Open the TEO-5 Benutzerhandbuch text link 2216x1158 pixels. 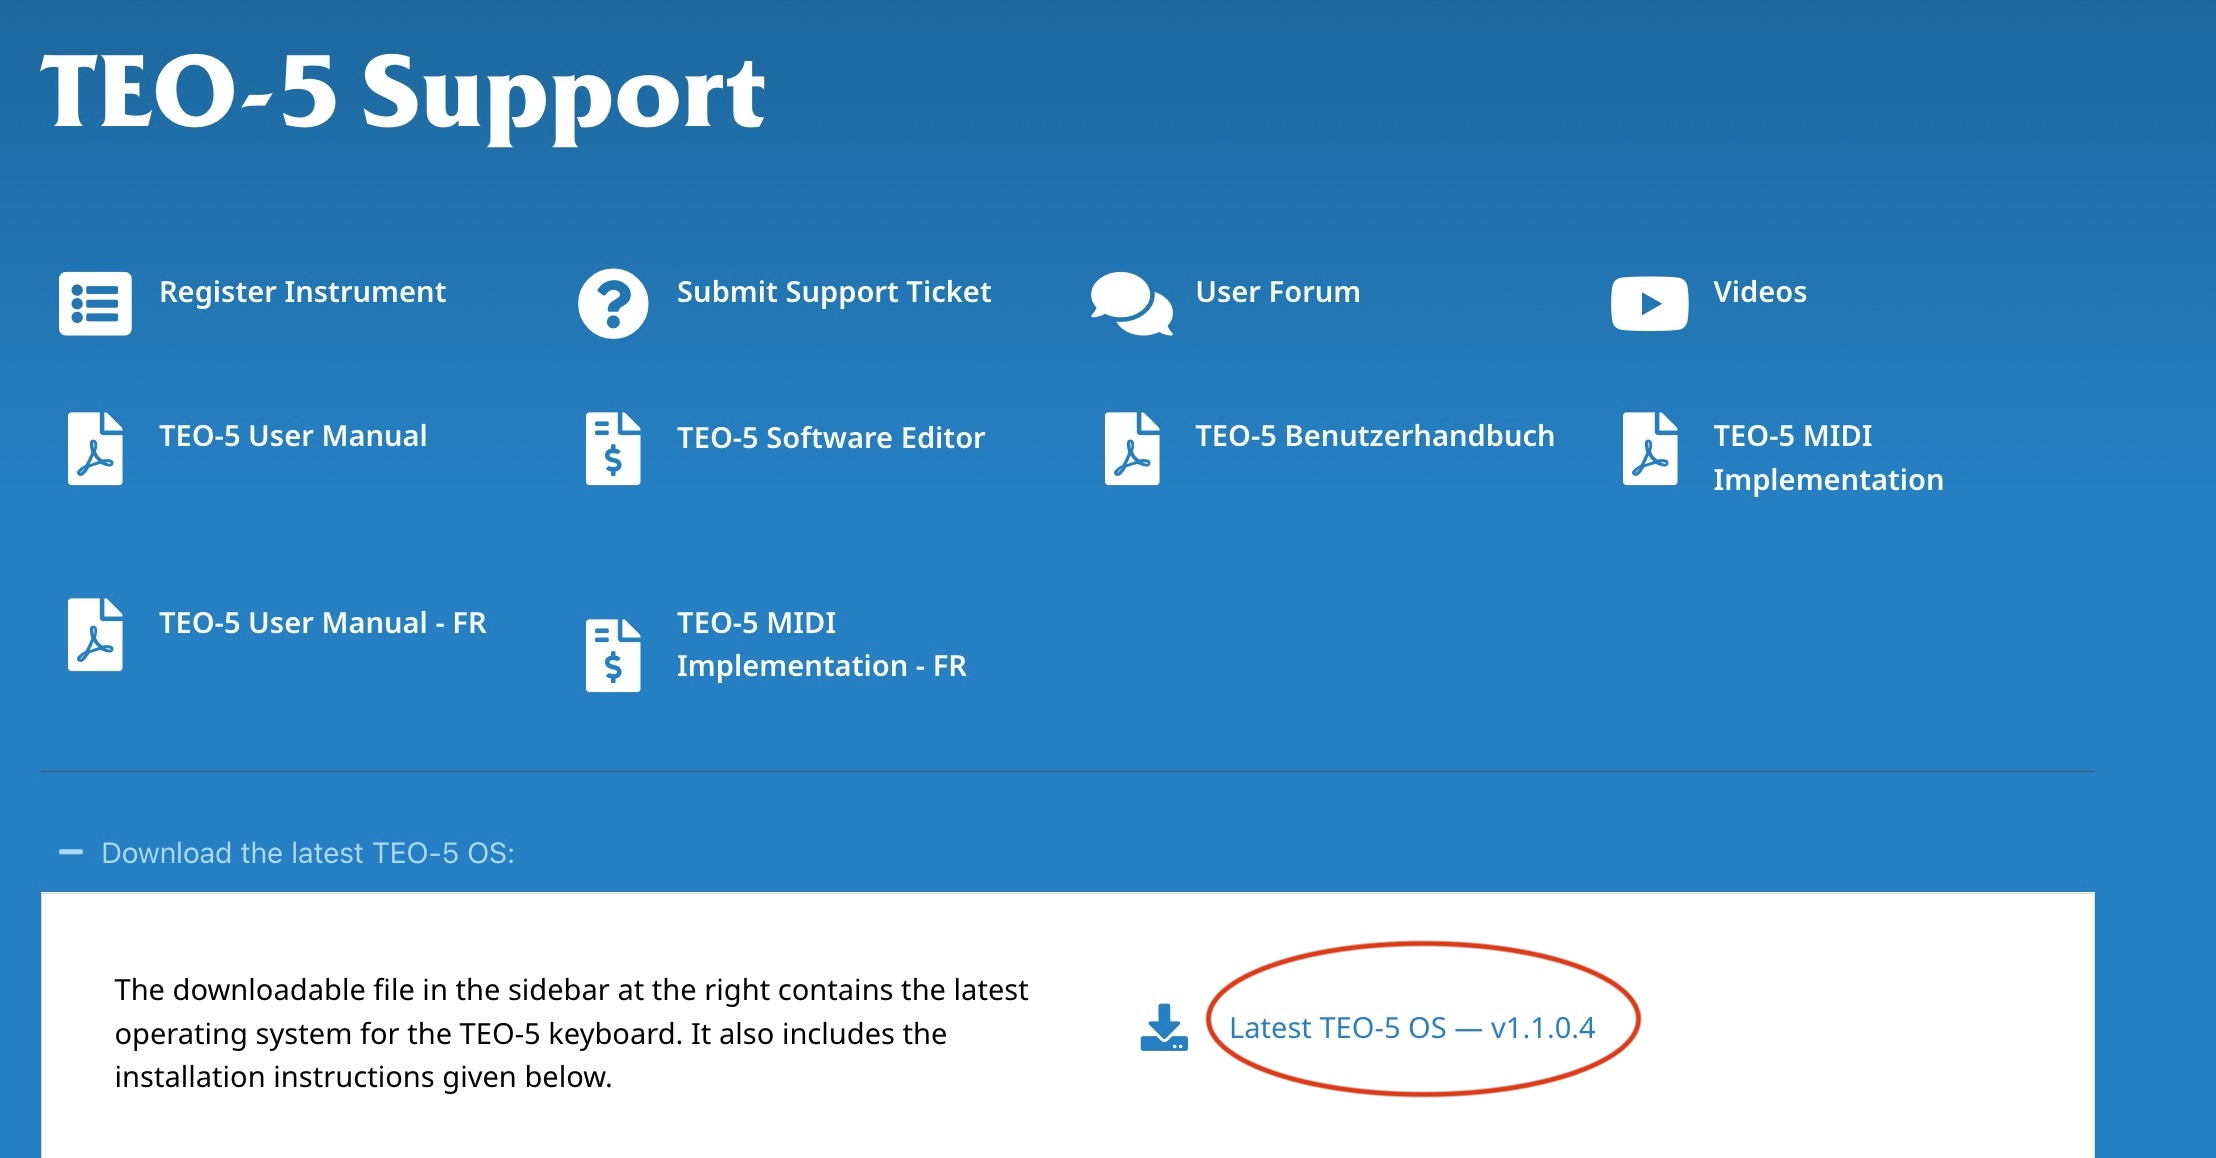(x=1374, y=436)
